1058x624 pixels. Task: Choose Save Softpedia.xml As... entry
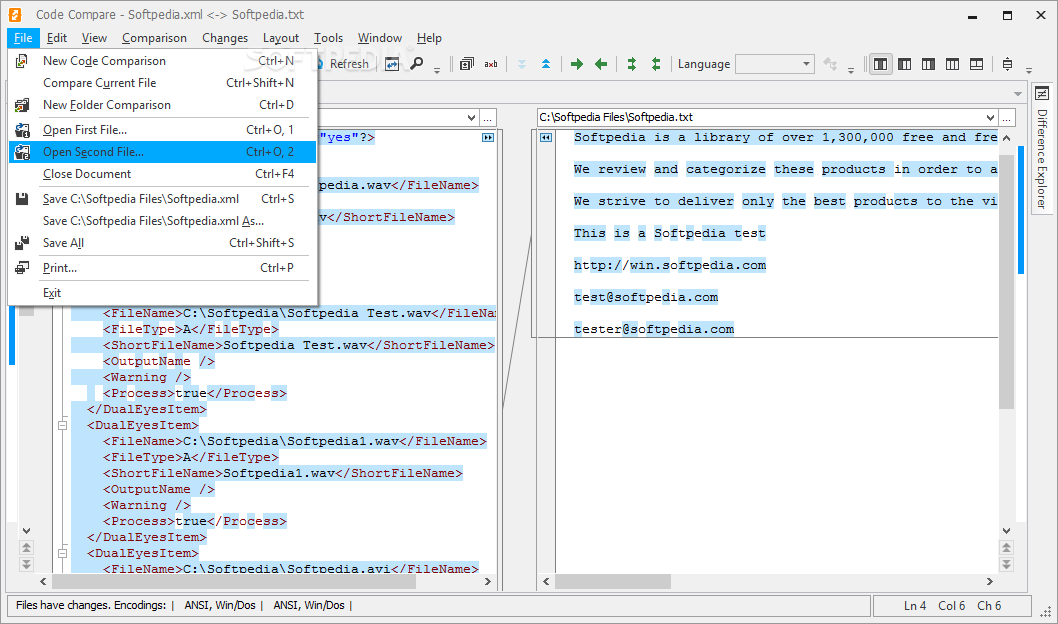pyautogui.click(x=162, y=221)
